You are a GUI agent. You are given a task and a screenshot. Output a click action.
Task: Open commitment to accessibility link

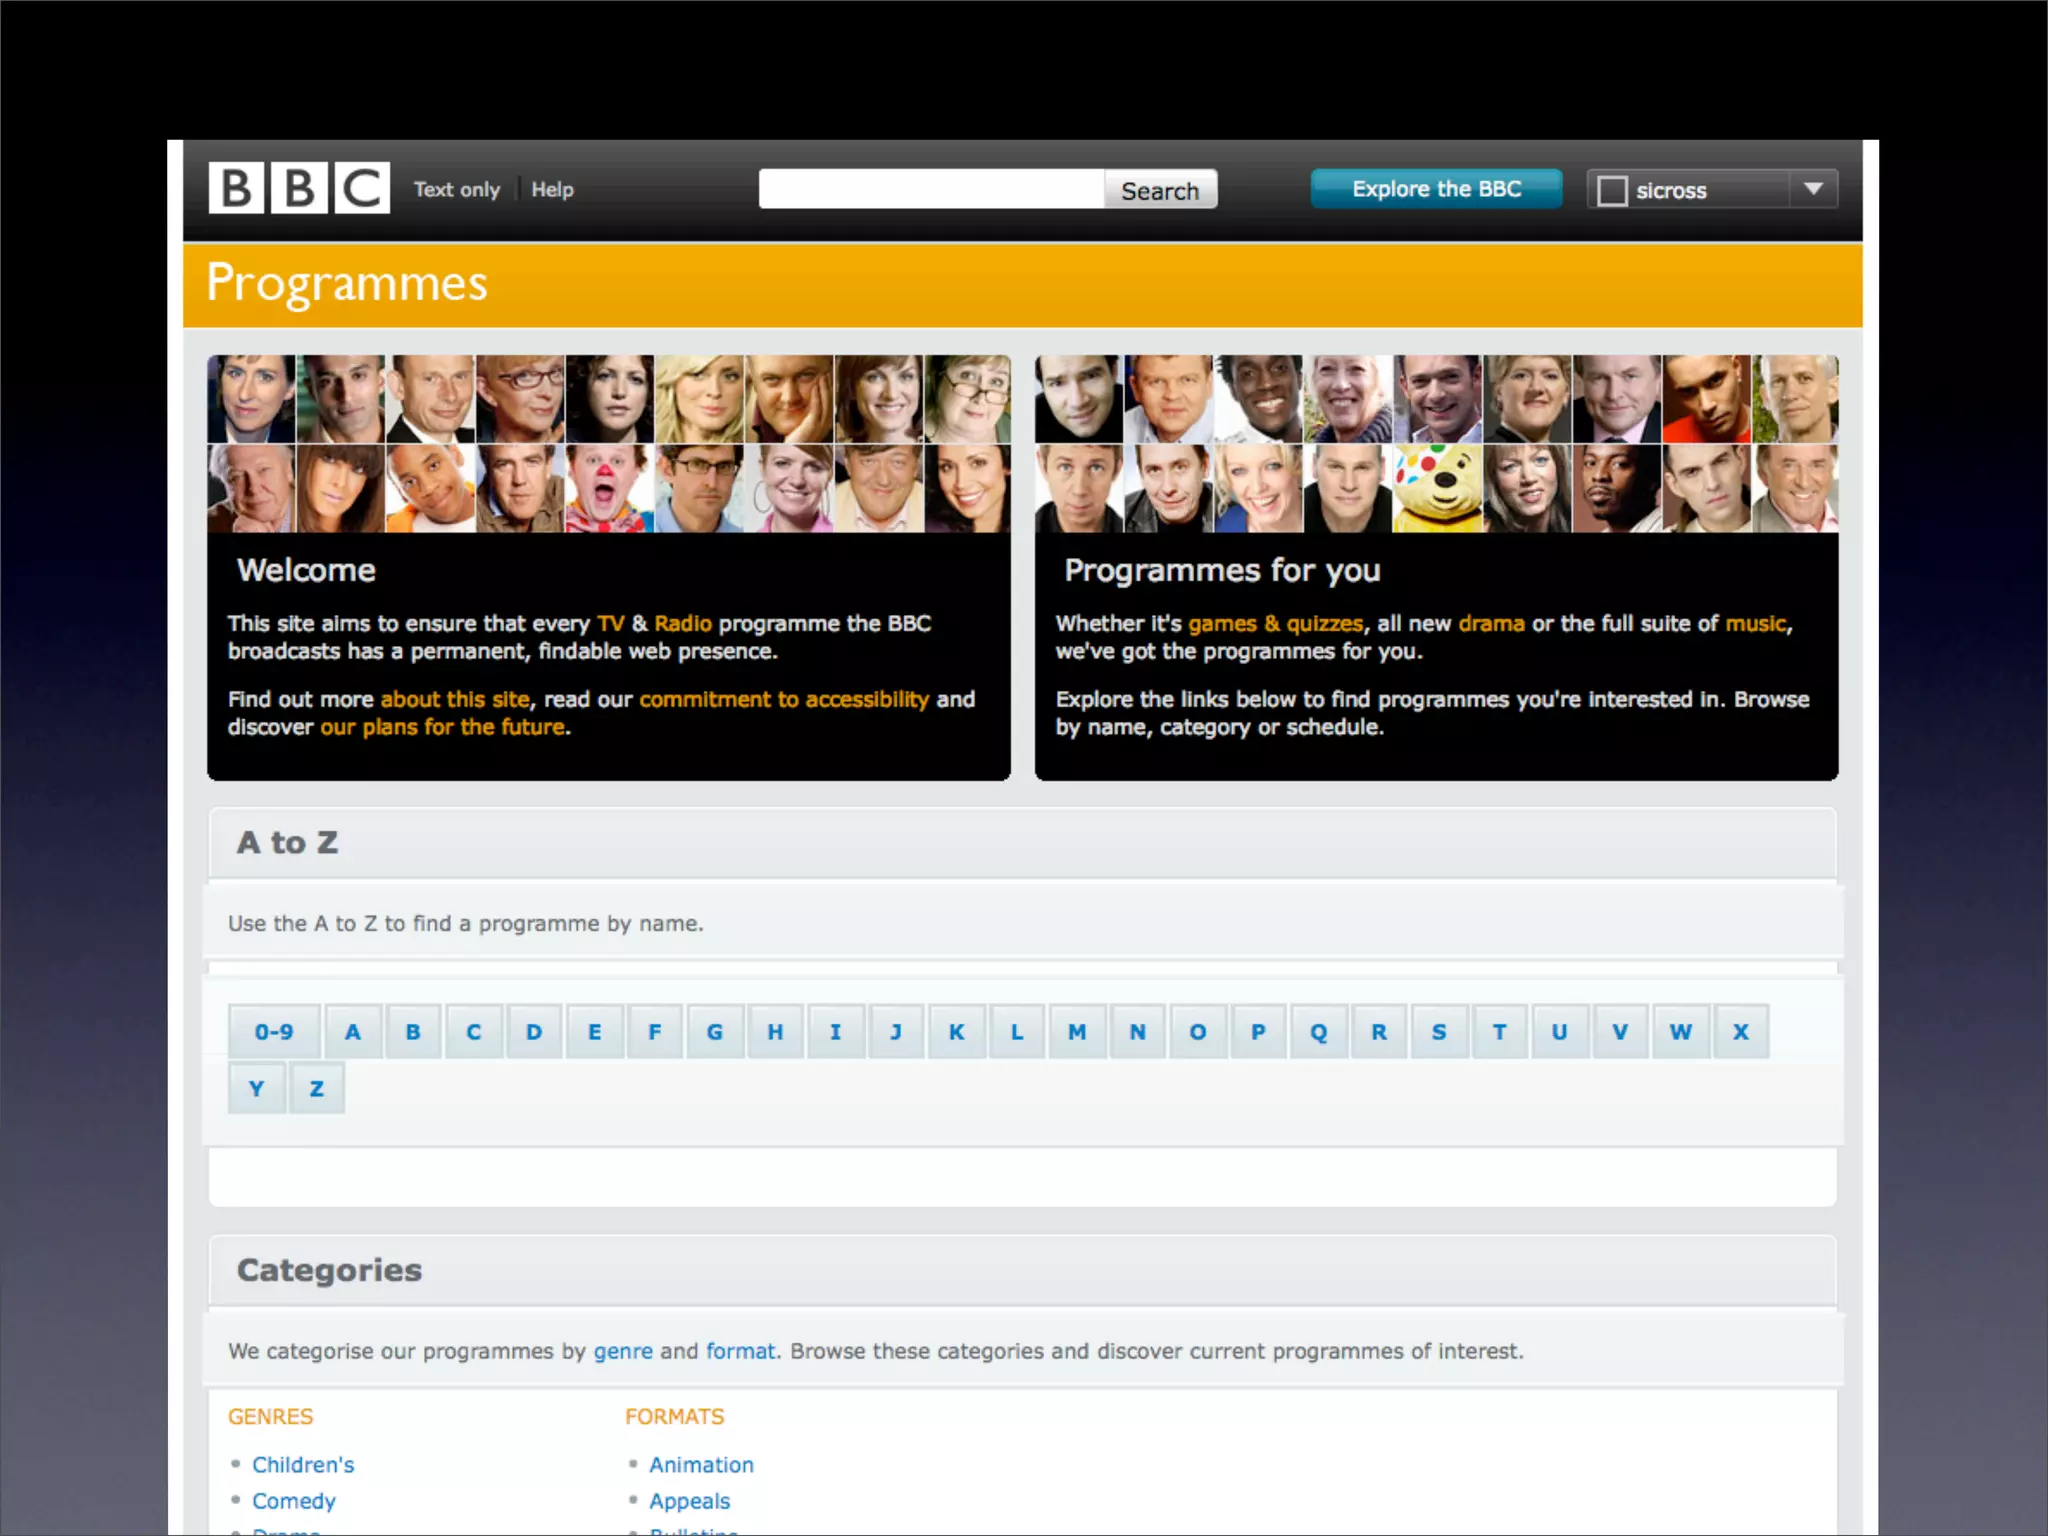pos(784,699)
